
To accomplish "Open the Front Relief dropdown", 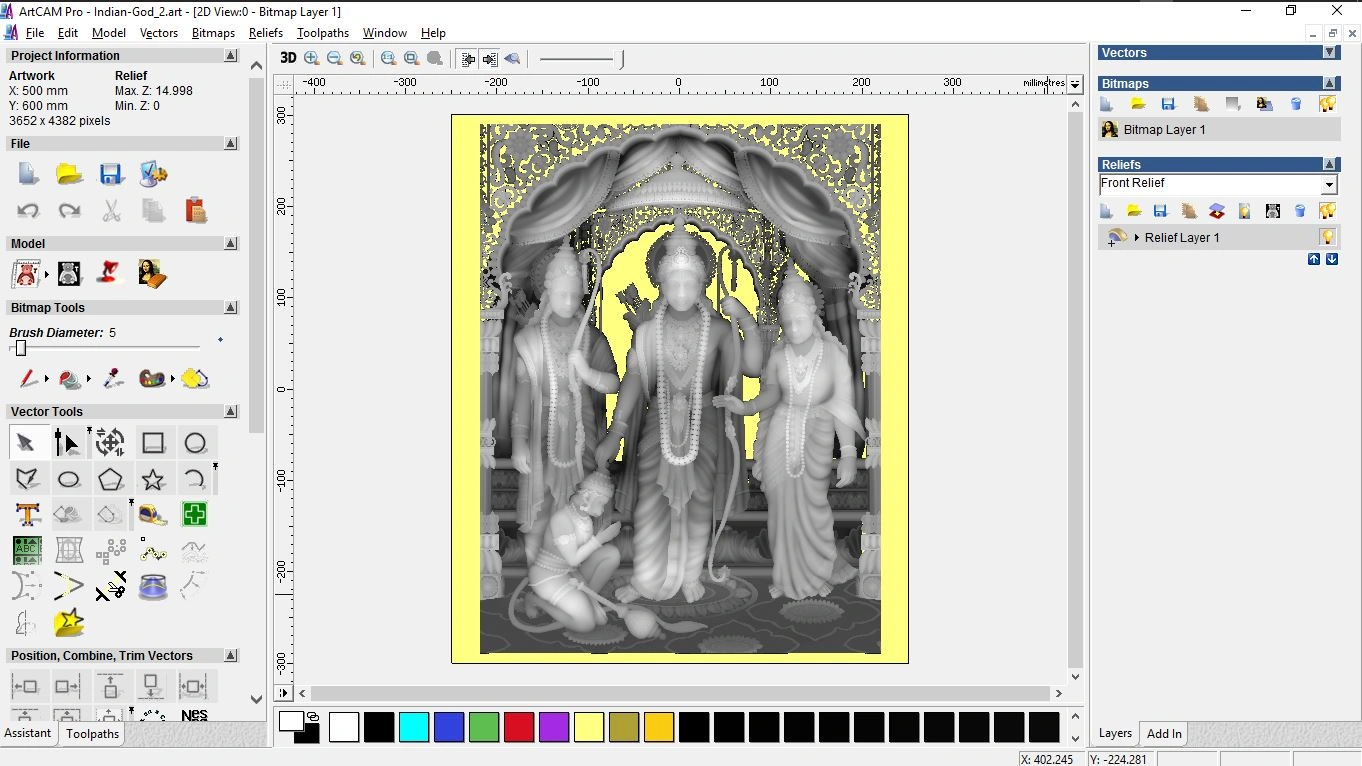I will pos(1329,184).
